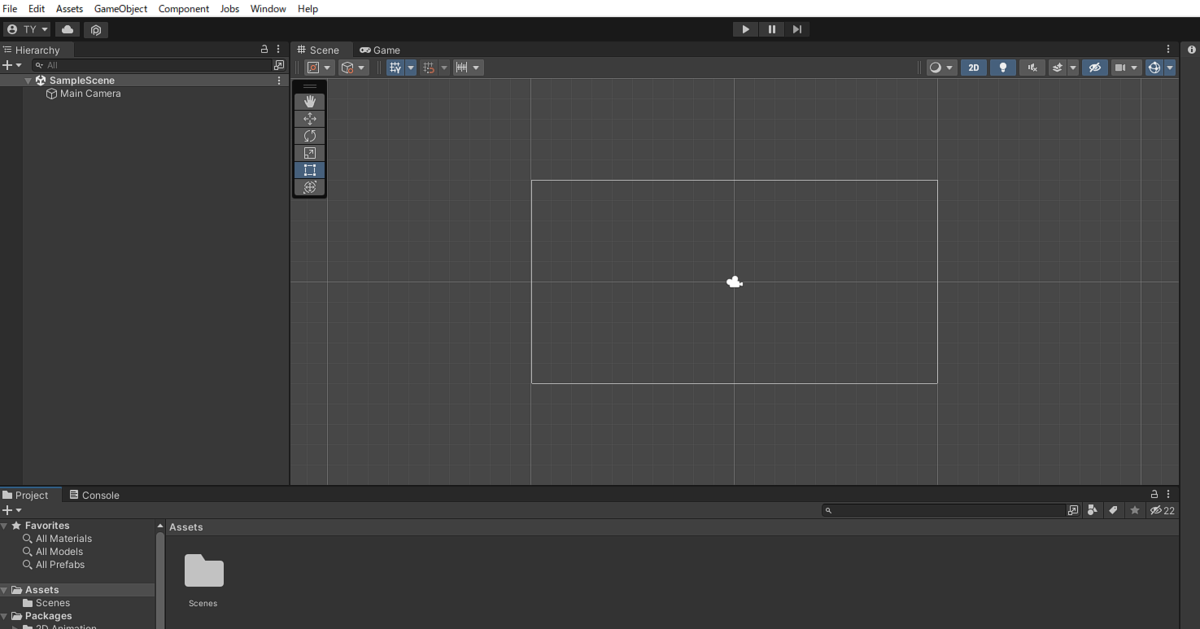Focus the Hierarchy search field
1200x629 pixels.
(152, 65)
